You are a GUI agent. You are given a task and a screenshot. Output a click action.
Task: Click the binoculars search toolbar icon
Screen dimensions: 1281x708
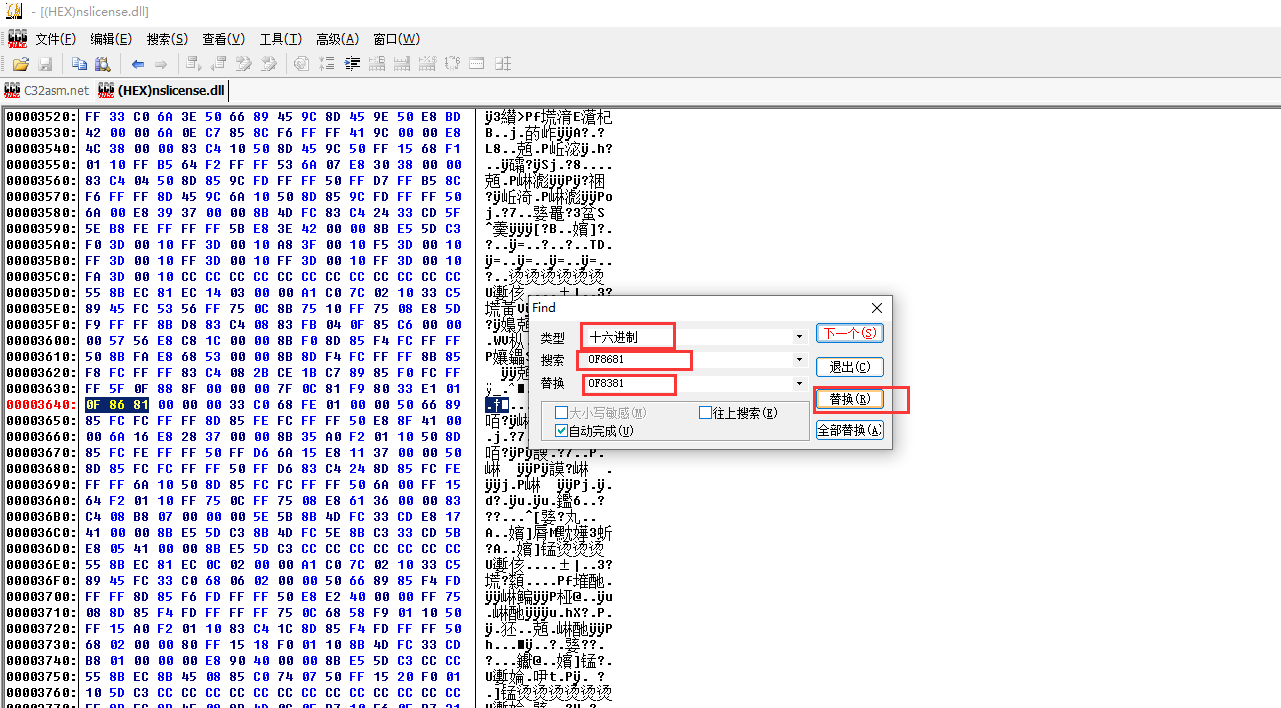(x=103, y=64)
